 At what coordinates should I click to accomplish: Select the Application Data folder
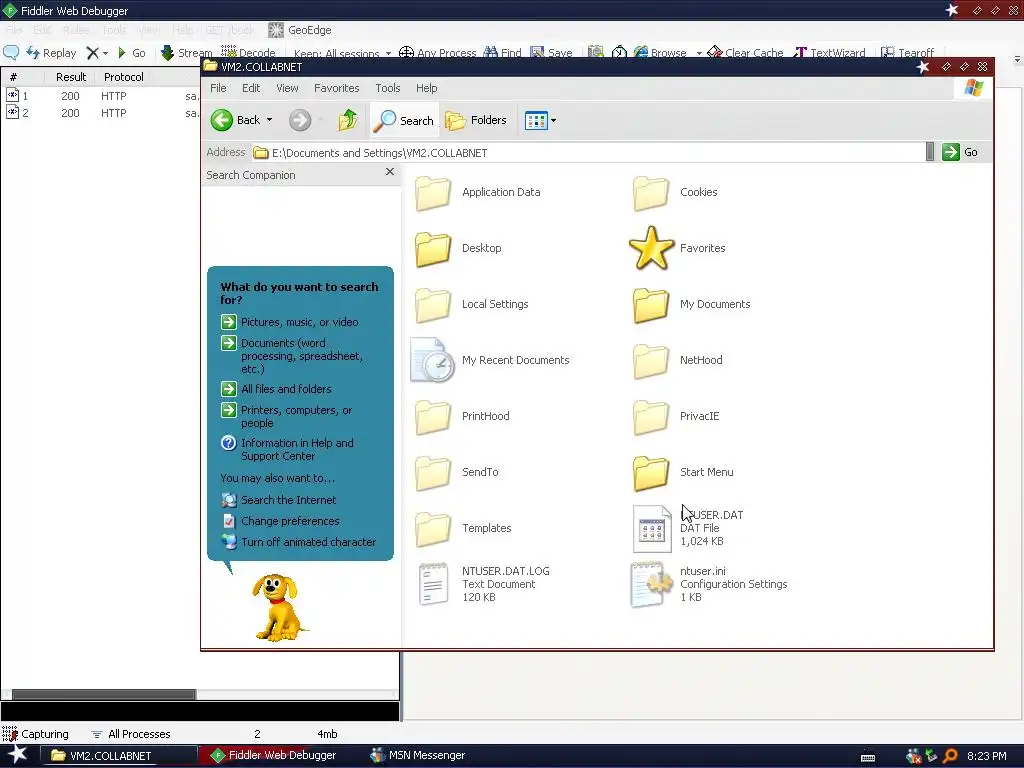point(478,193)
